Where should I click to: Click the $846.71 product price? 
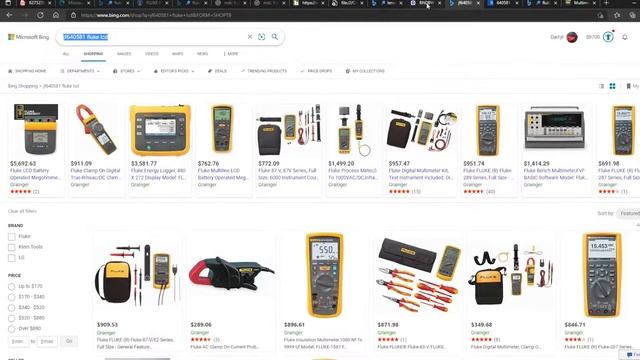[575, 325]
